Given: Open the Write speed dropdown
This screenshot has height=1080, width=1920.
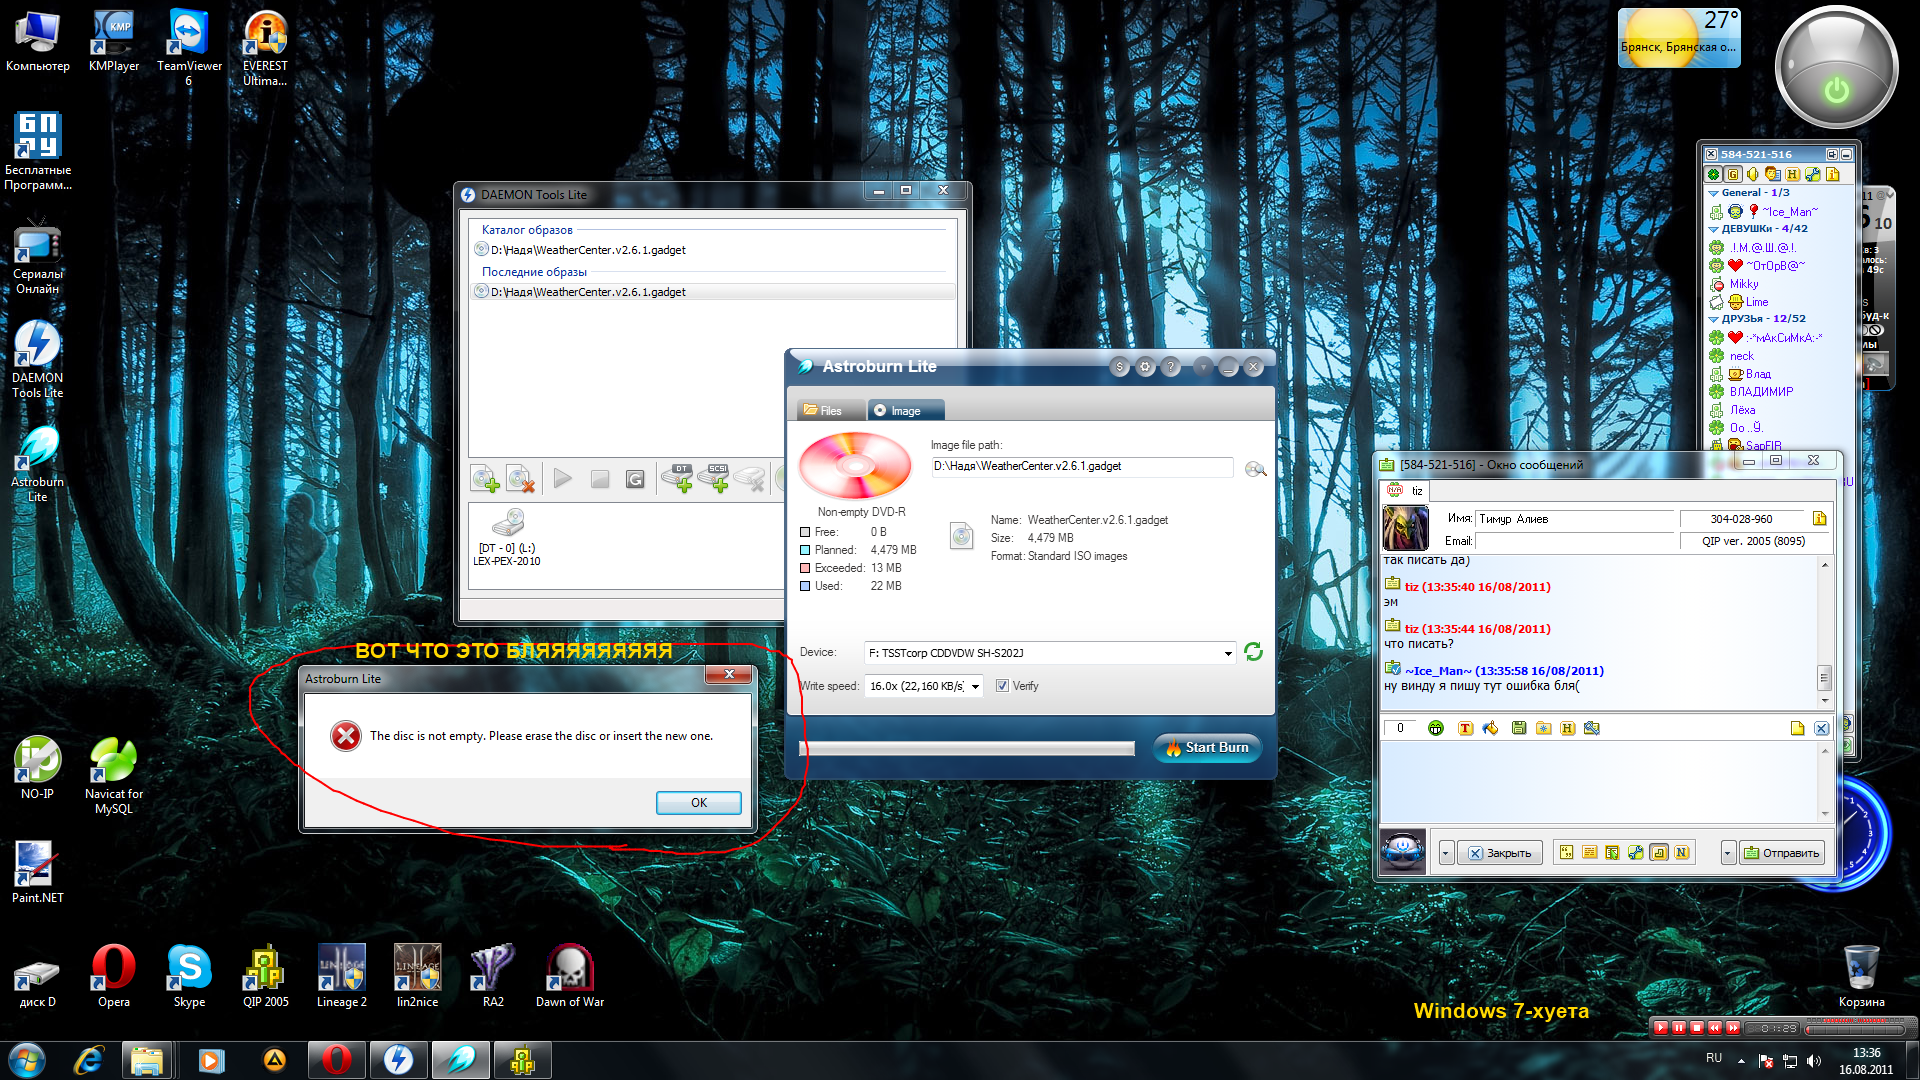Looking at the screenshot, I should 975,687.
